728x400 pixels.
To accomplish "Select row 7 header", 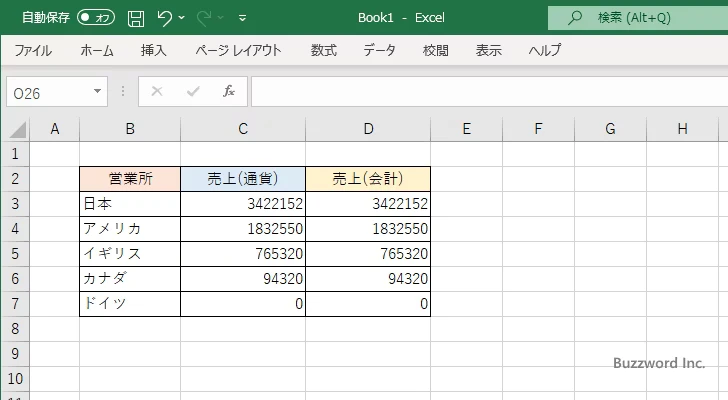I will click(15, 304).
